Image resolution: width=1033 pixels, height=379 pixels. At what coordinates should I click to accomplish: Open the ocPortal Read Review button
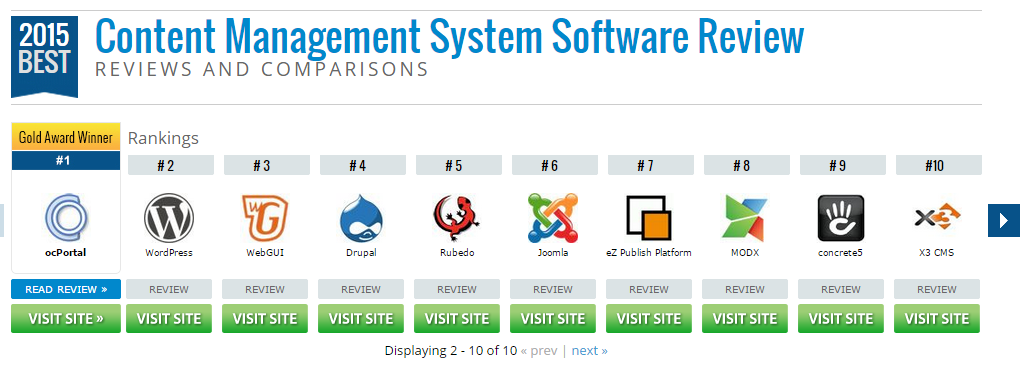pyautogui.click(x=66, y=289)
